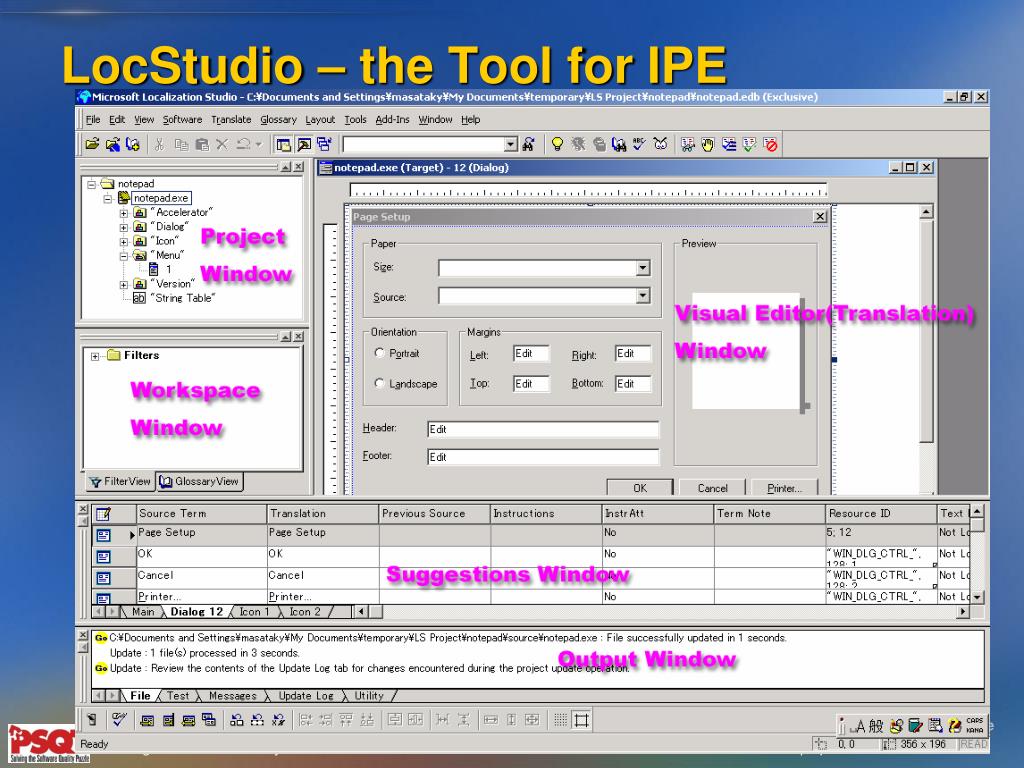Click the "Printer..." source term cell
1024x768 pixels.
[202, 596]
